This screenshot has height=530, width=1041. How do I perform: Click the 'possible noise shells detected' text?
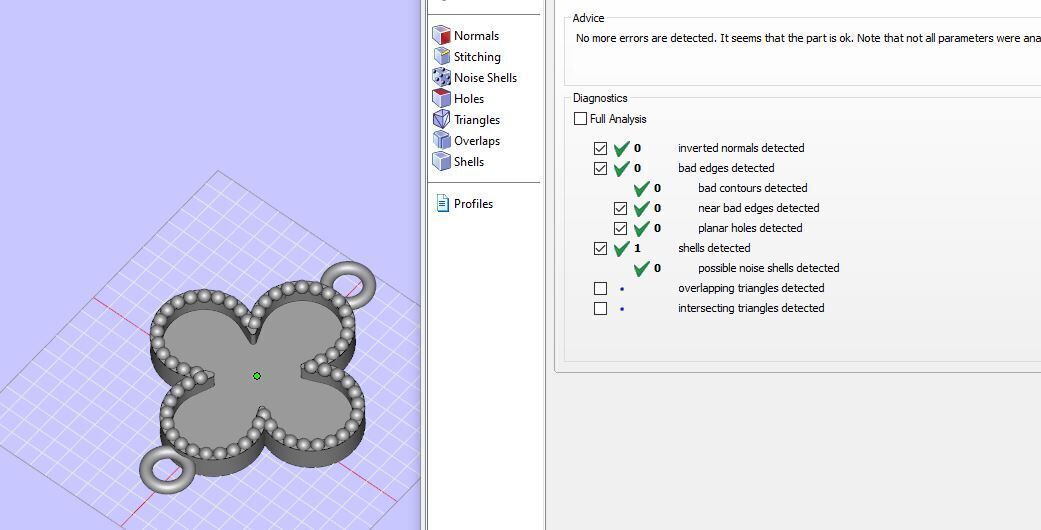[x=768, y=268]
